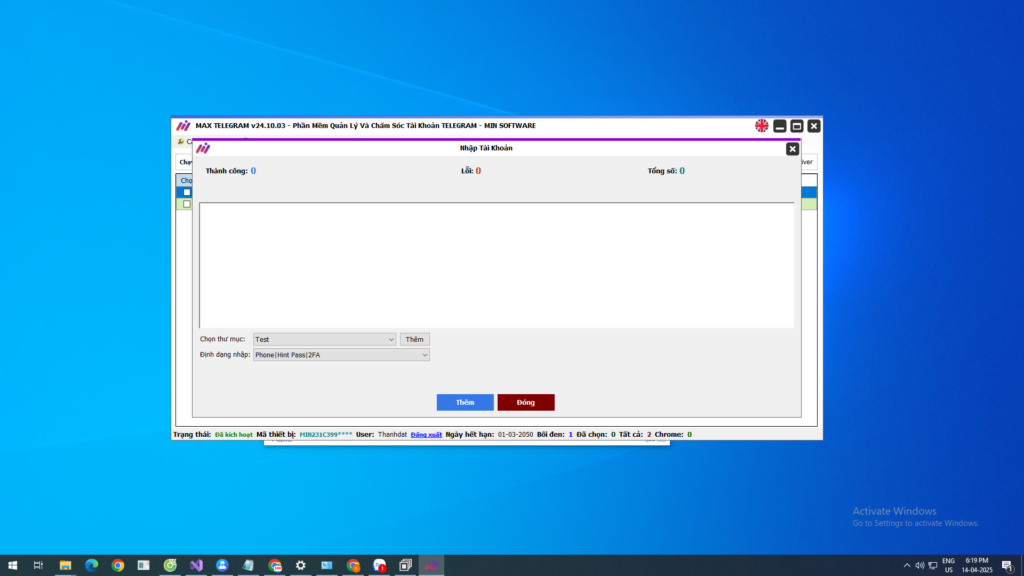Open the Settings gear on the taskbar
This screenshot has width=1024, height=576.
click(x=300, y=565)
